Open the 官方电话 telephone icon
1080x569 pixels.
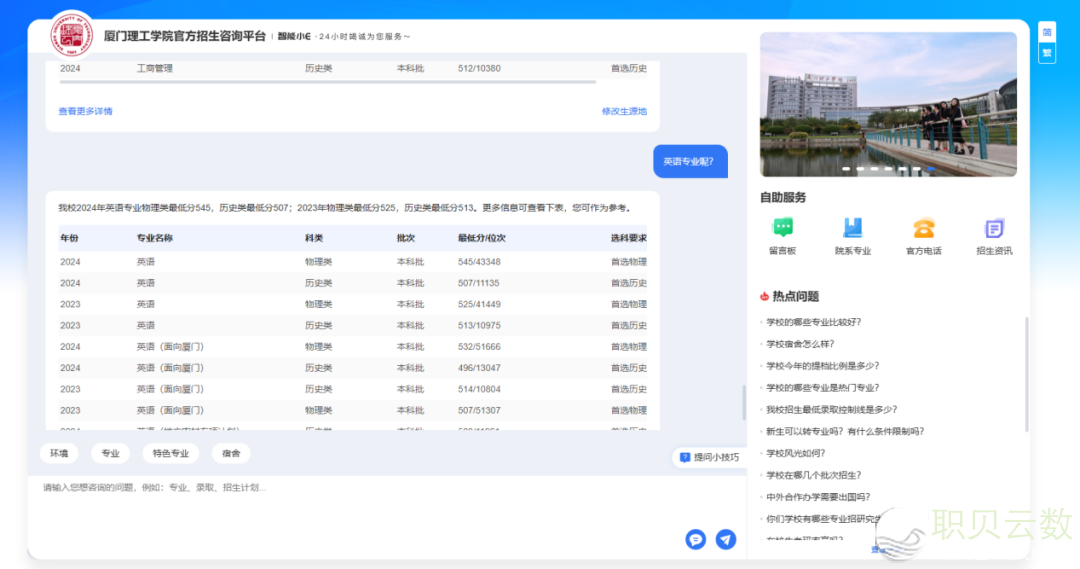[924, 227]
